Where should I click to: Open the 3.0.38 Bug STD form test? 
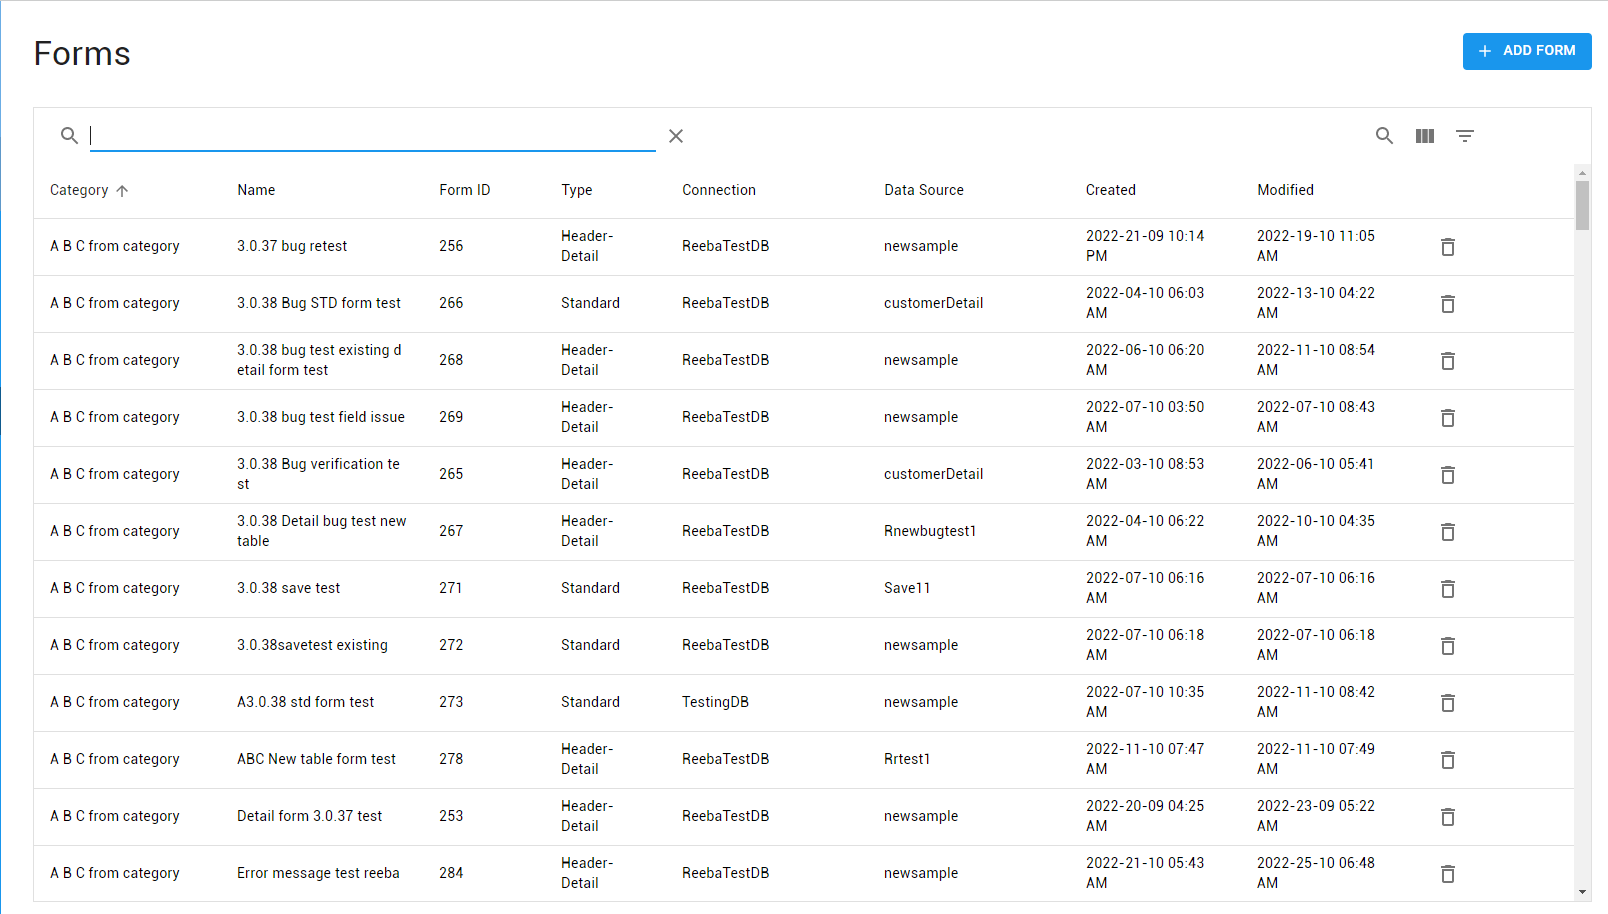pos(319,303)
